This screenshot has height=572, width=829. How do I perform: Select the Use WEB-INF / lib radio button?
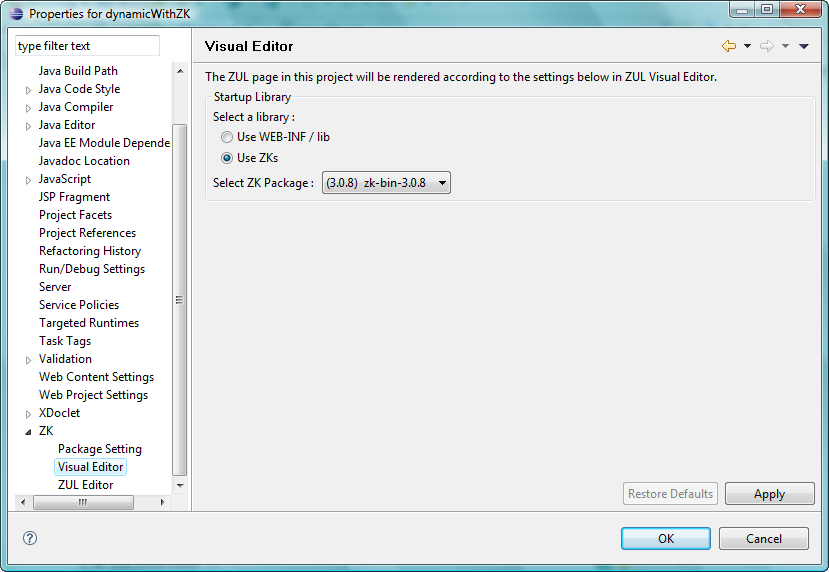pos(227,137)
